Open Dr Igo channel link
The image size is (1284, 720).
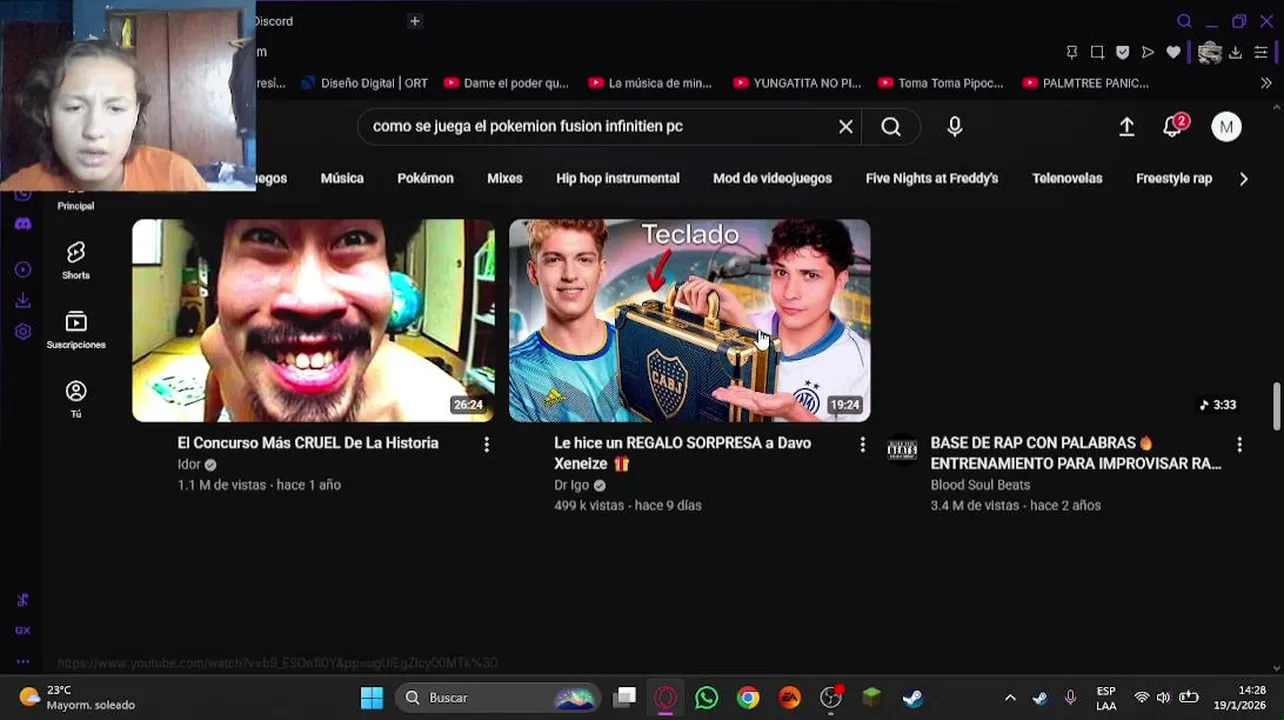572,486
